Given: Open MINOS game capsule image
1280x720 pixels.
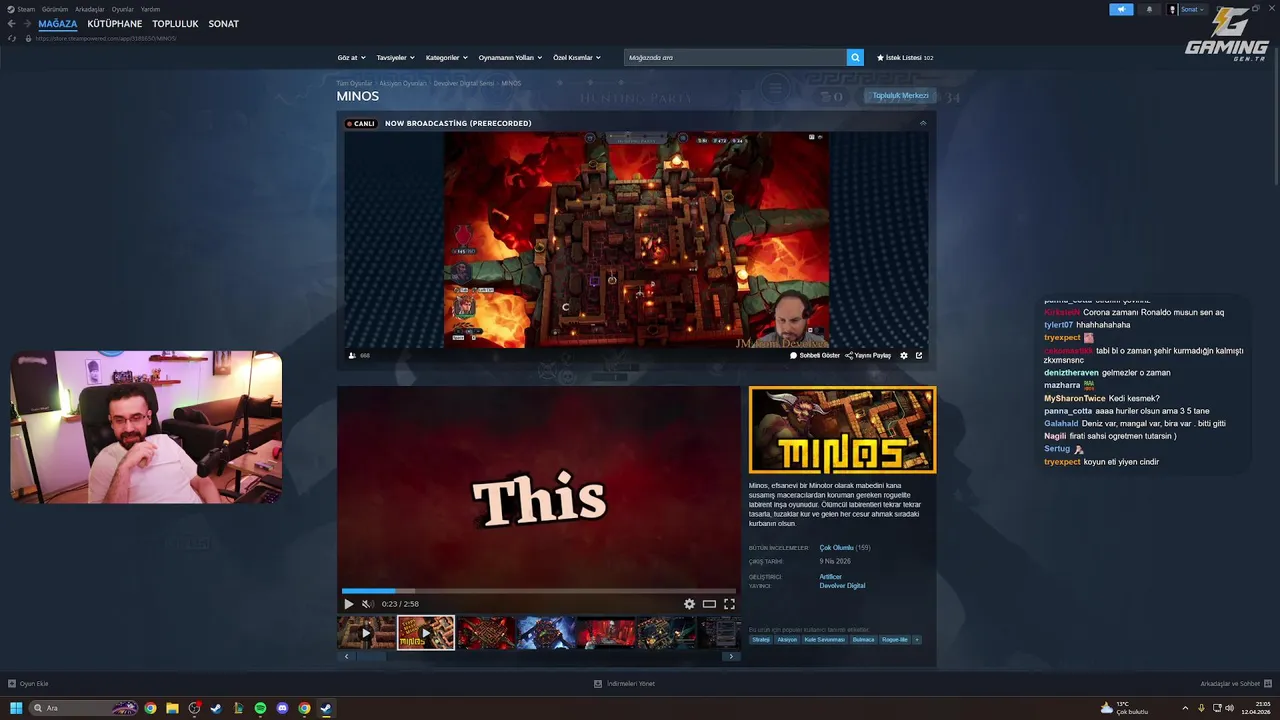Looking at the screenshot, I should (x=842, y=430).
